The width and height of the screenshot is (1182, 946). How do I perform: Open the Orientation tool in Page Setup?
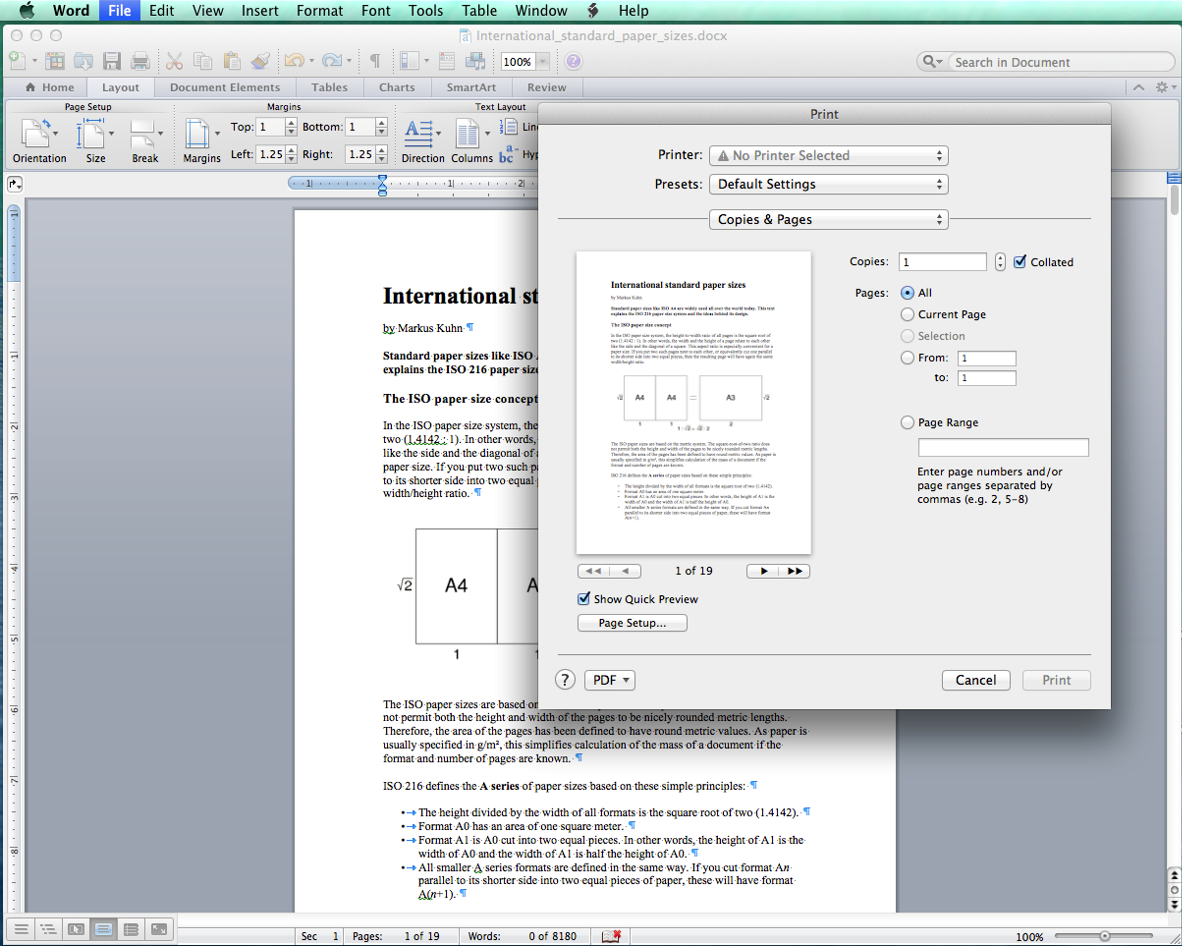tap(39, 134)
